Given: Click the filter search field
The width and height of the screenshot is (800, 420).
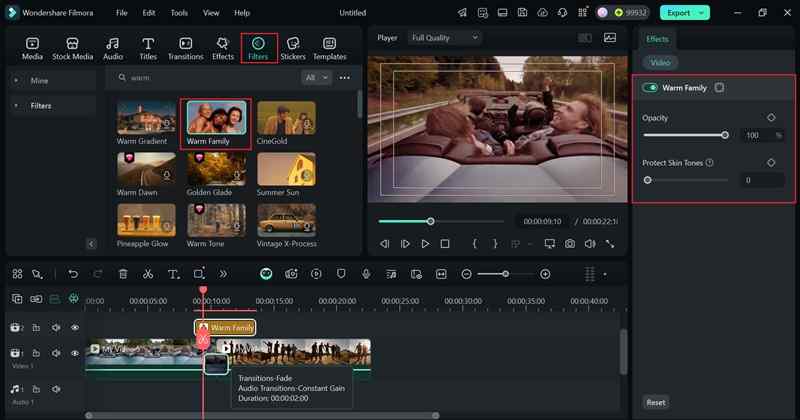Looking at the screenshot, I should (209, 78).
